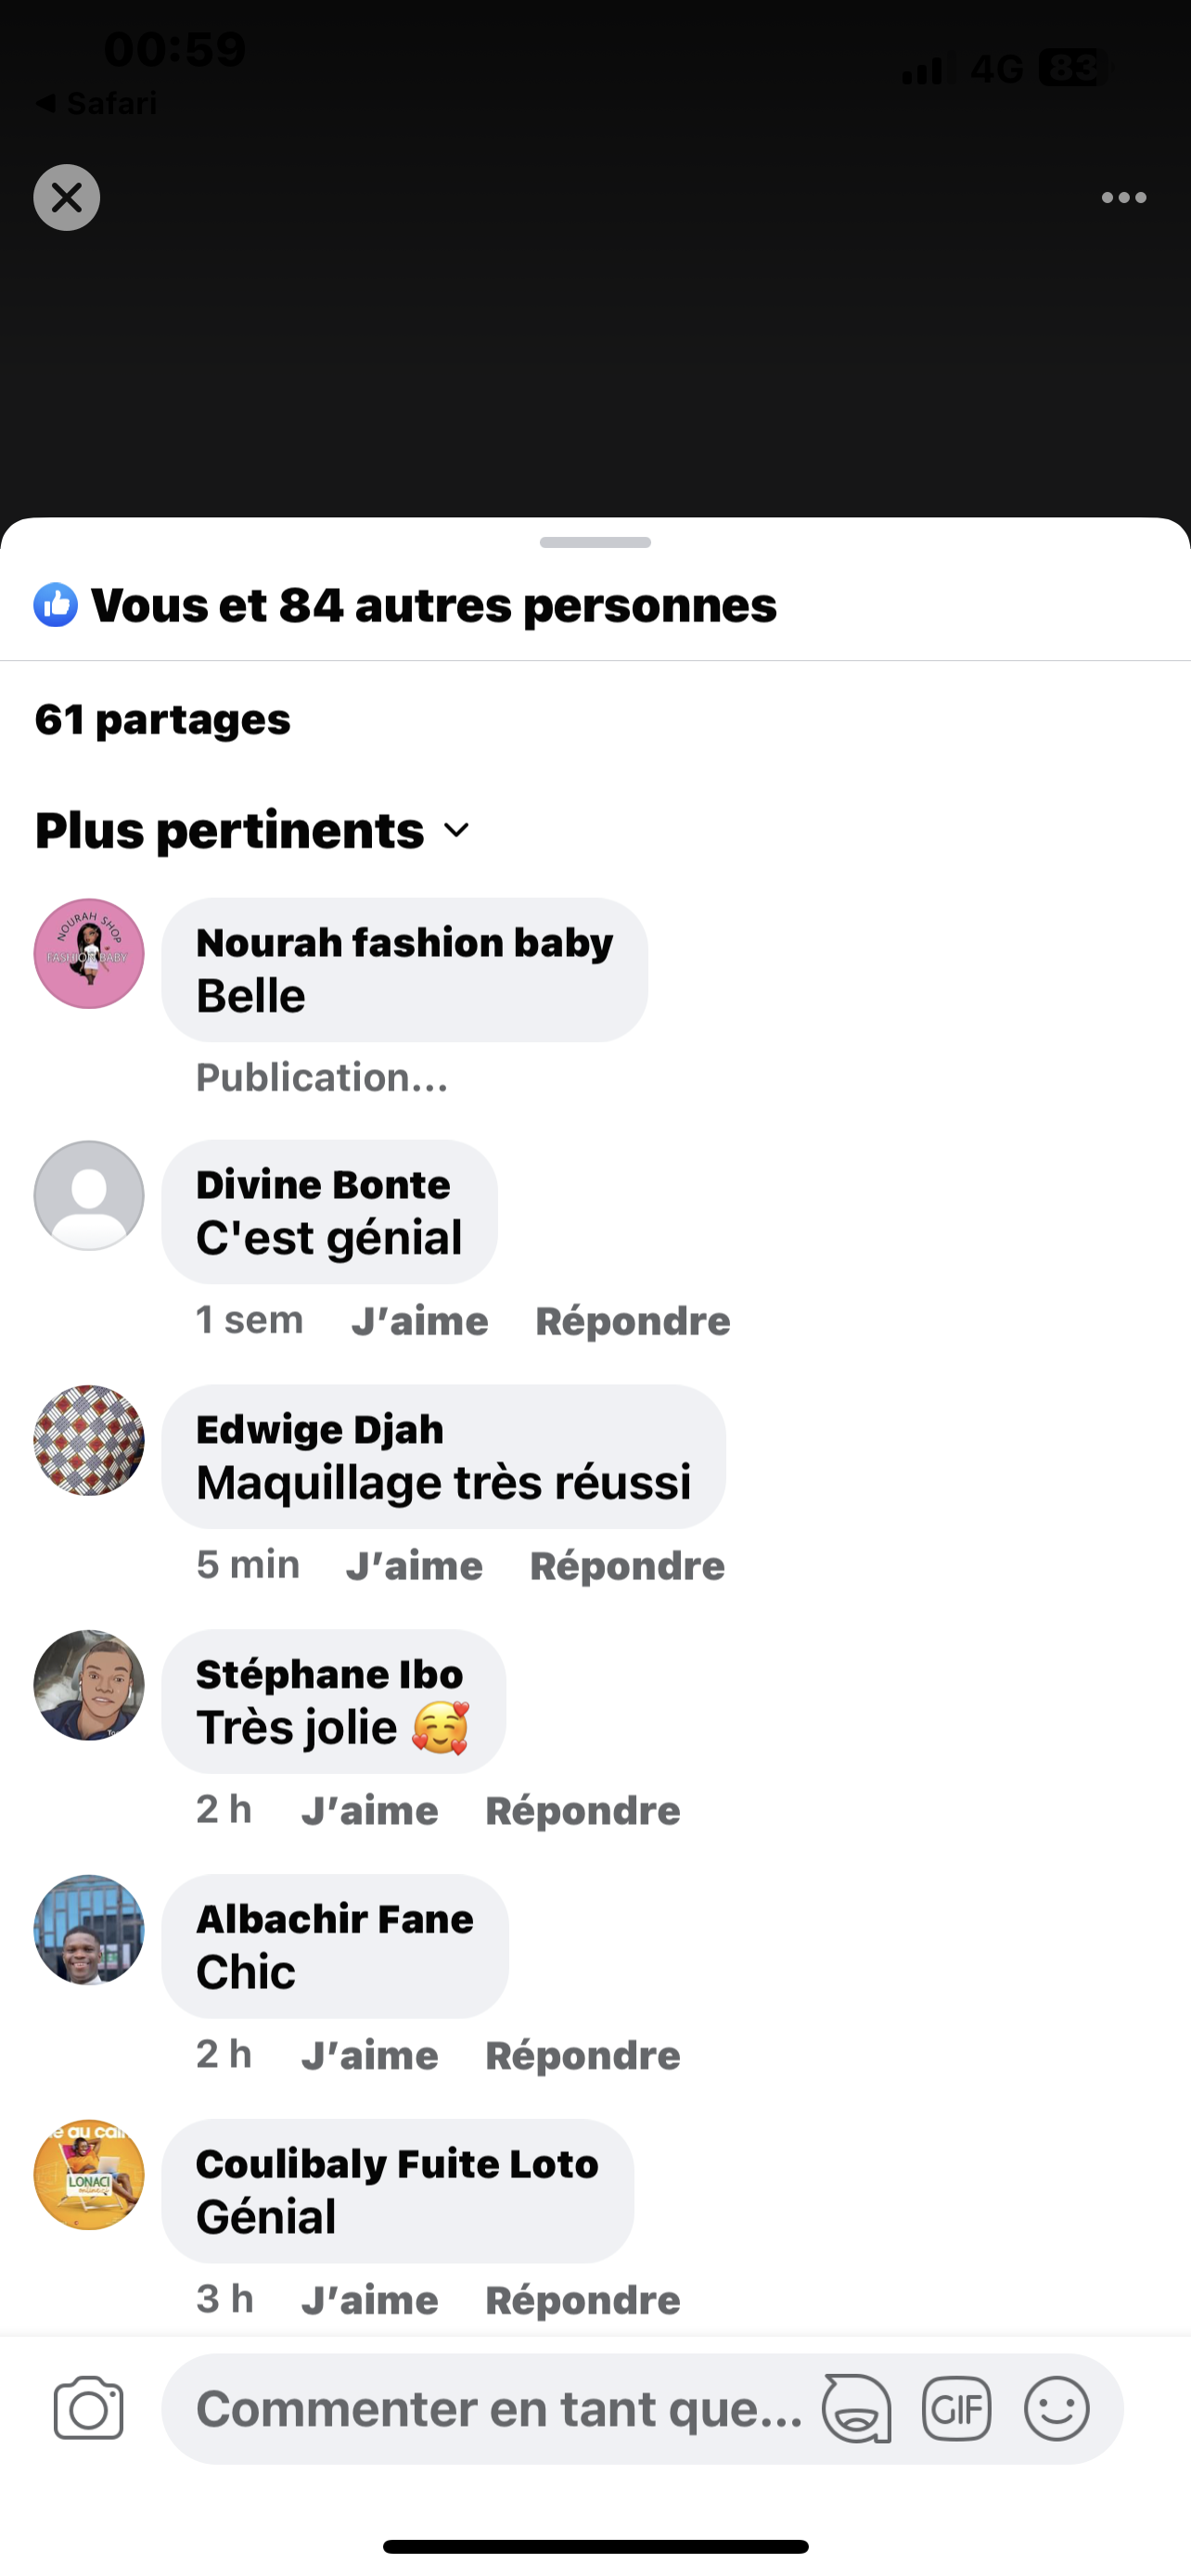Open the avatar sticker picker icon
Image resolution: width=1191 pixels, height=2576 pixels.
click(856, 2408)
